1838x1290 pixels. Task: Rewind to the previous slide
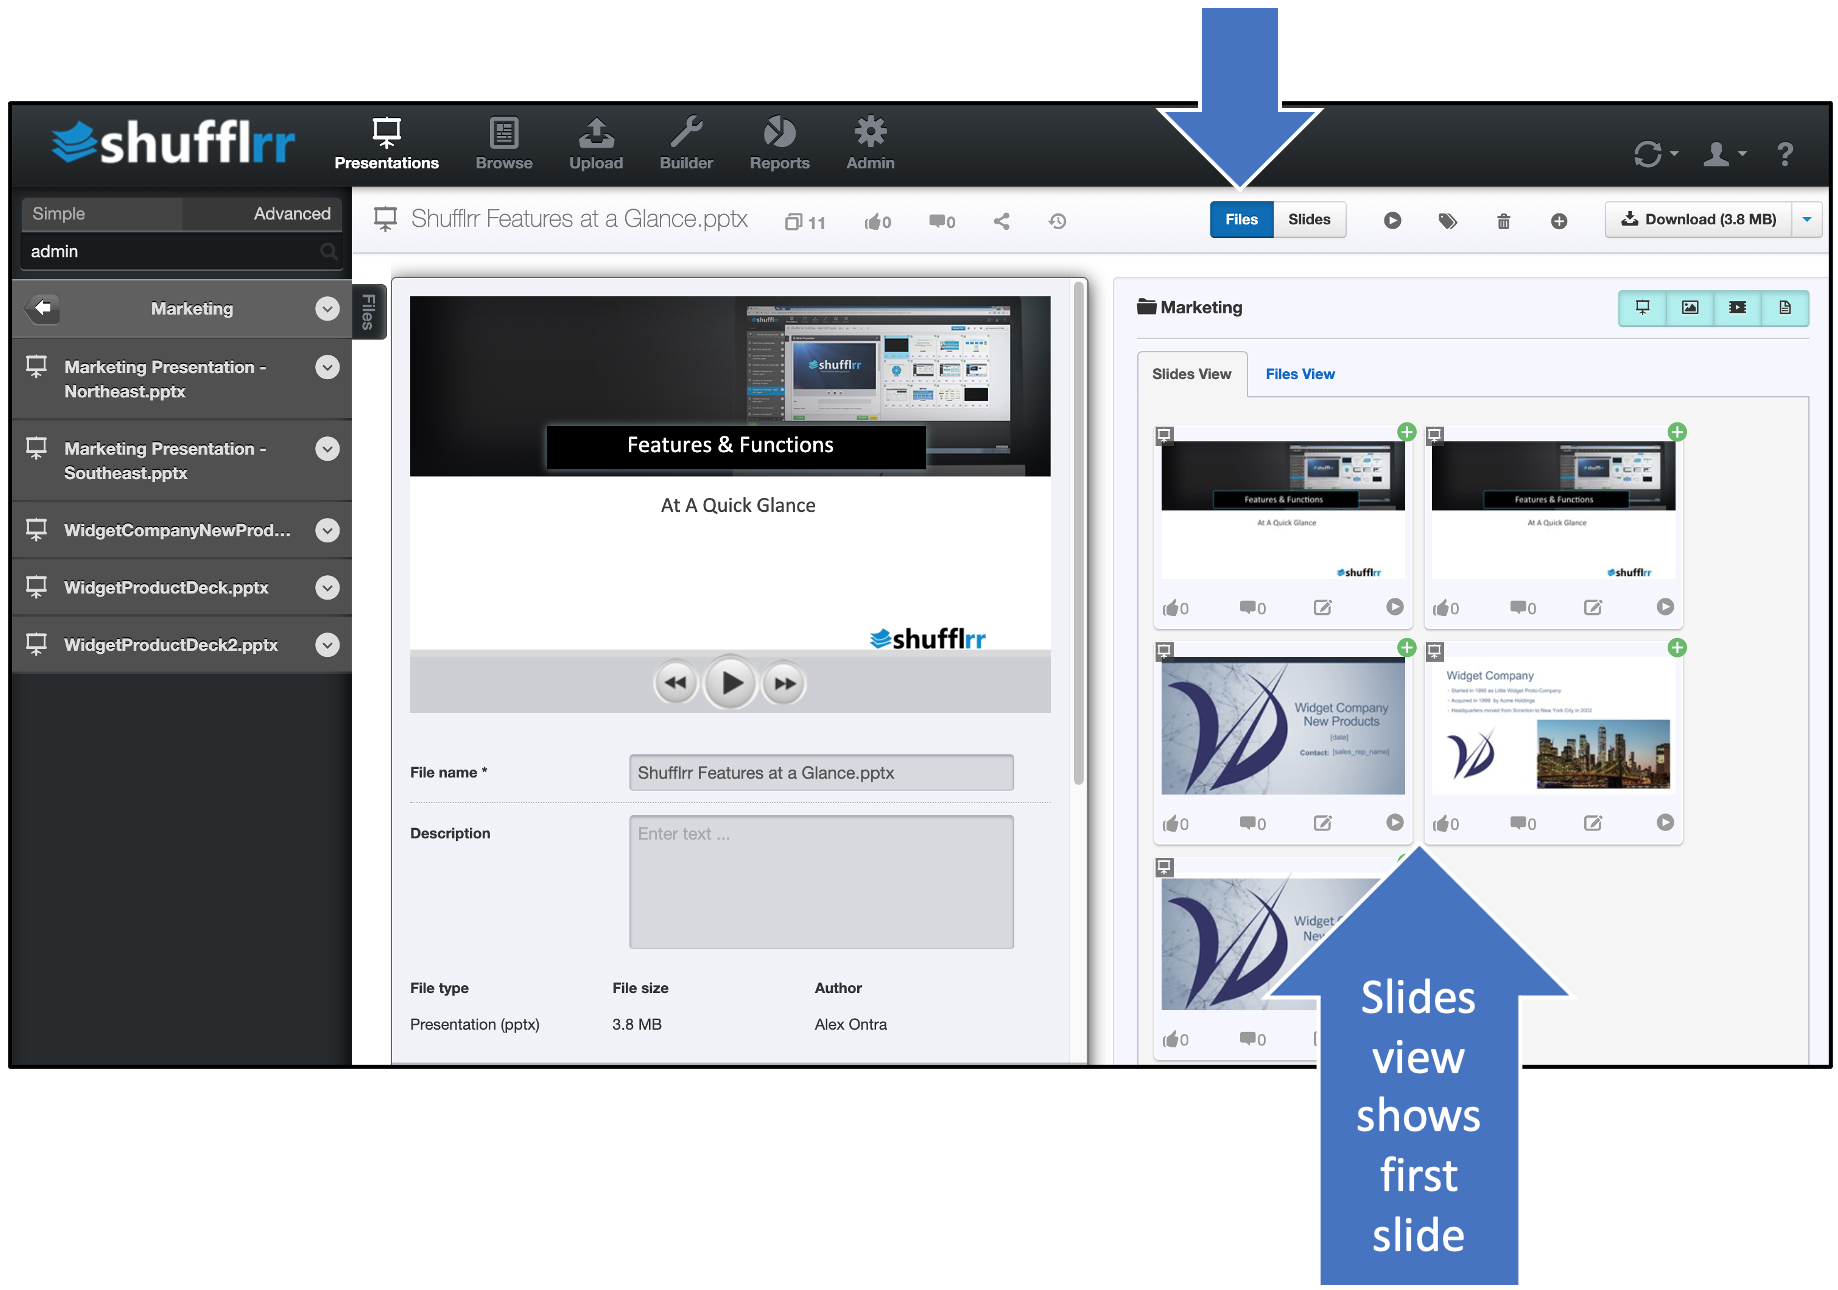pyautogui.click(x=676, y=683)
